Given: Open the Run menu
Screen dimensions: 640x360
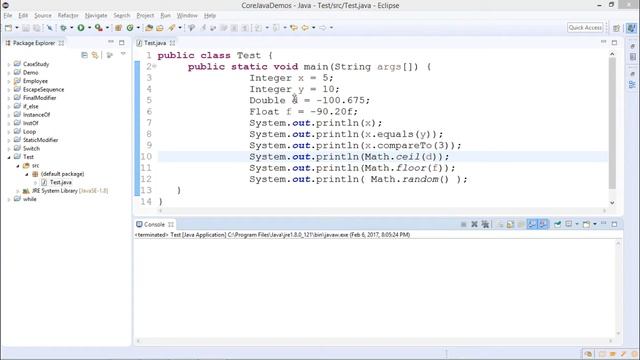Looking at the screenshot, I should click(x=165, y=16).
